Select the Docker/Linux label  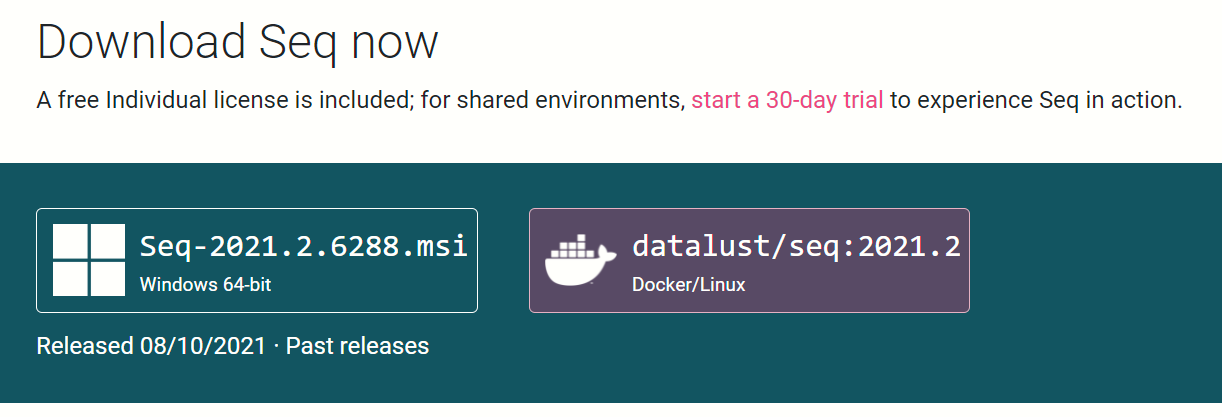[x=689, y=284]
